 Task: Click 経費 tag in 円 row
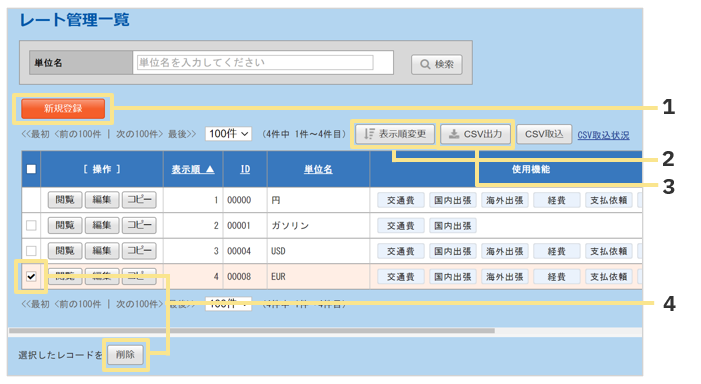coord(557,200)
